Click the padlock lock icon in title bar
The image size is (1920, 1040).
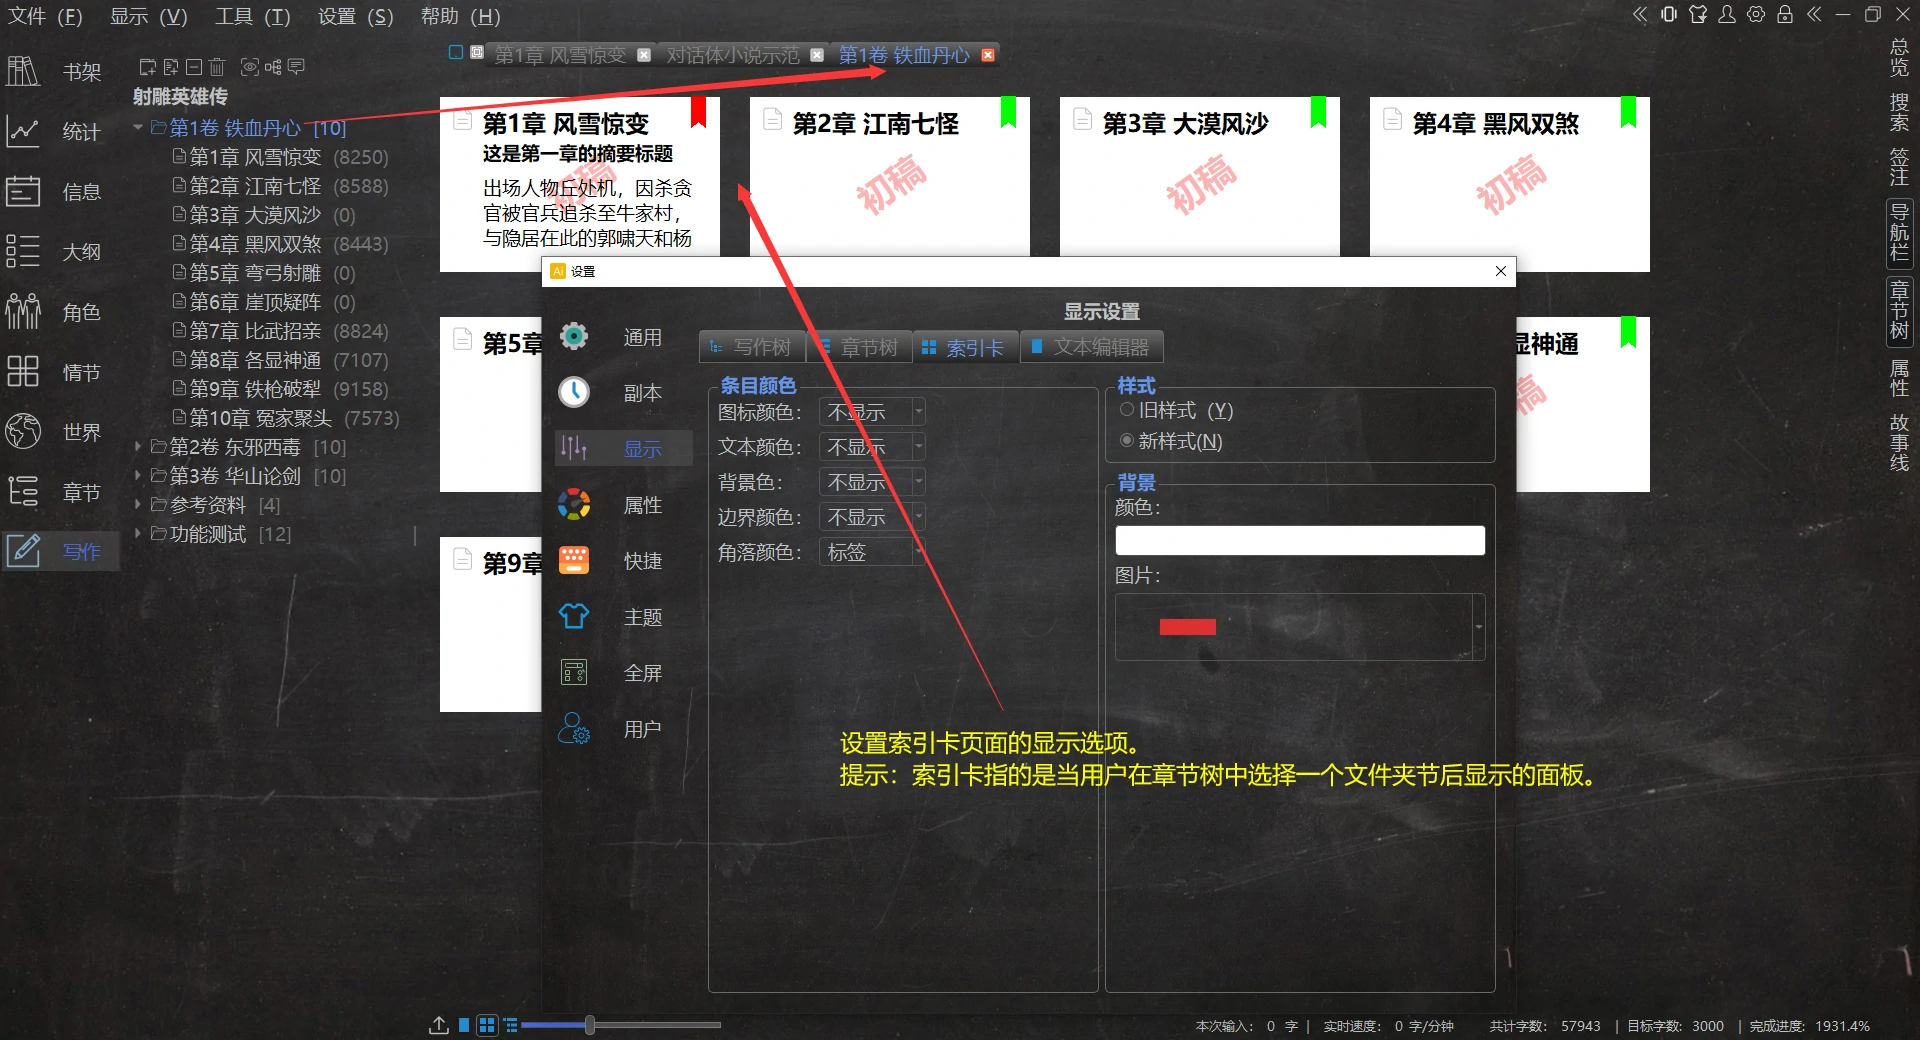click(x=1785, y=15)
